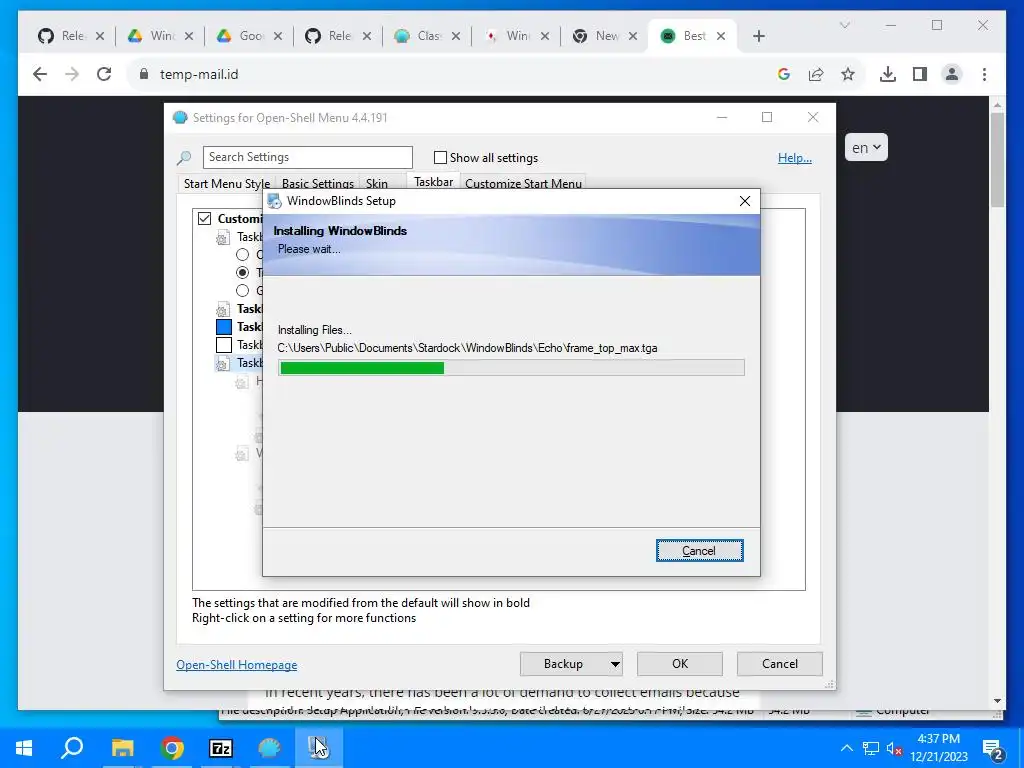Switch to the Best temp-mail Chrome tab
1024x768 pixels.
692,36
